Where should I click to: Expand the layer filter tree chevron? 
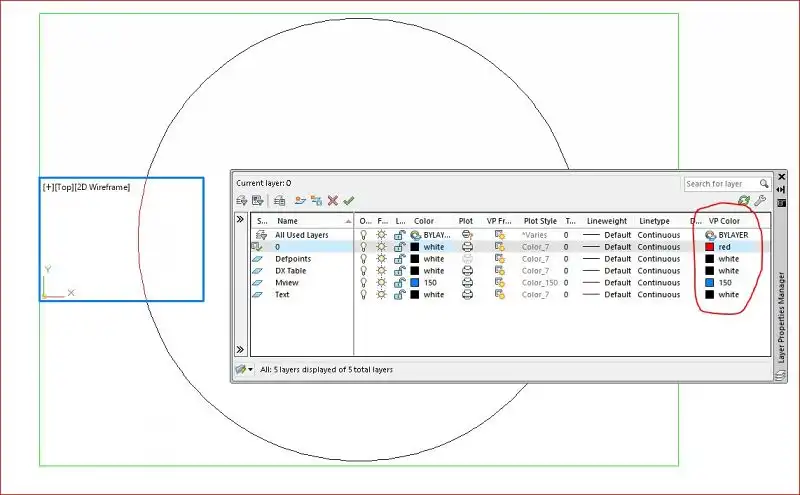coord(240,219)
